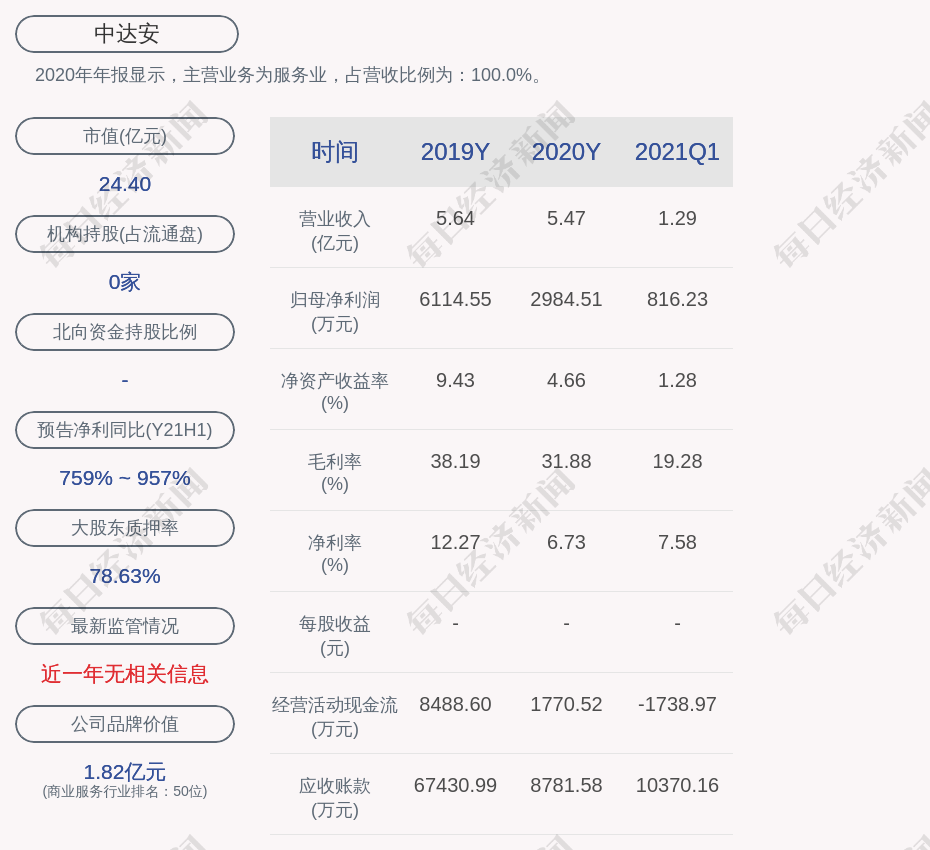Click revenue value 1.29
Image resolution: width=930 pixels, height=850 pixels.
677,218
